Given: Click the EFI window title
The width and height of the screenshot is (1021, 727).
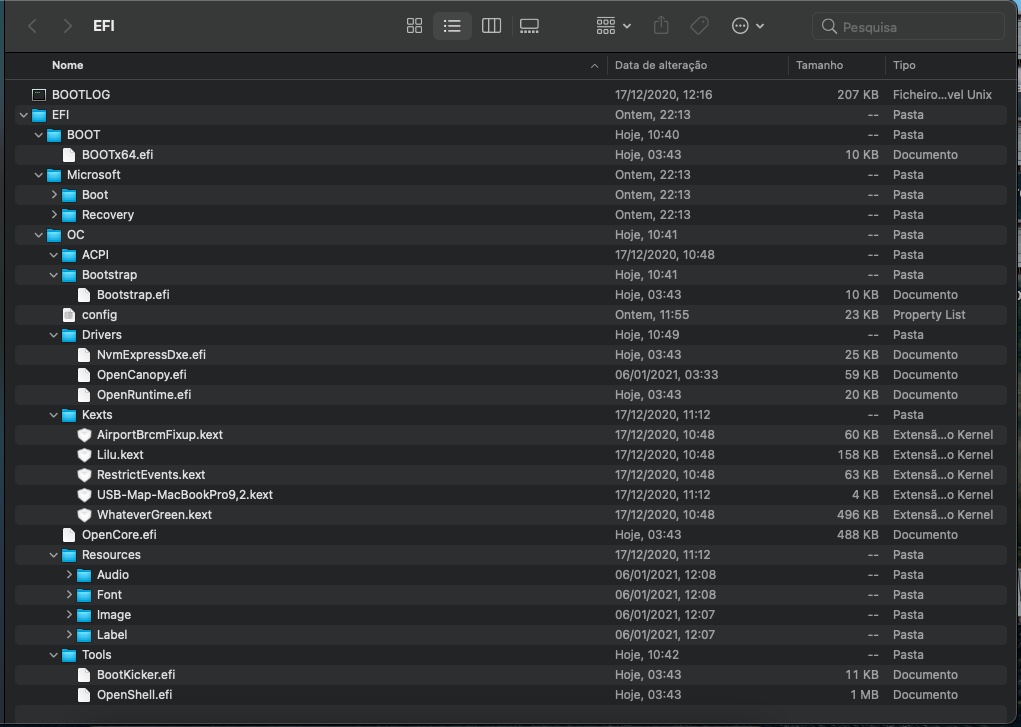Looking at the screenshot, I should click(x=104, y=26).
